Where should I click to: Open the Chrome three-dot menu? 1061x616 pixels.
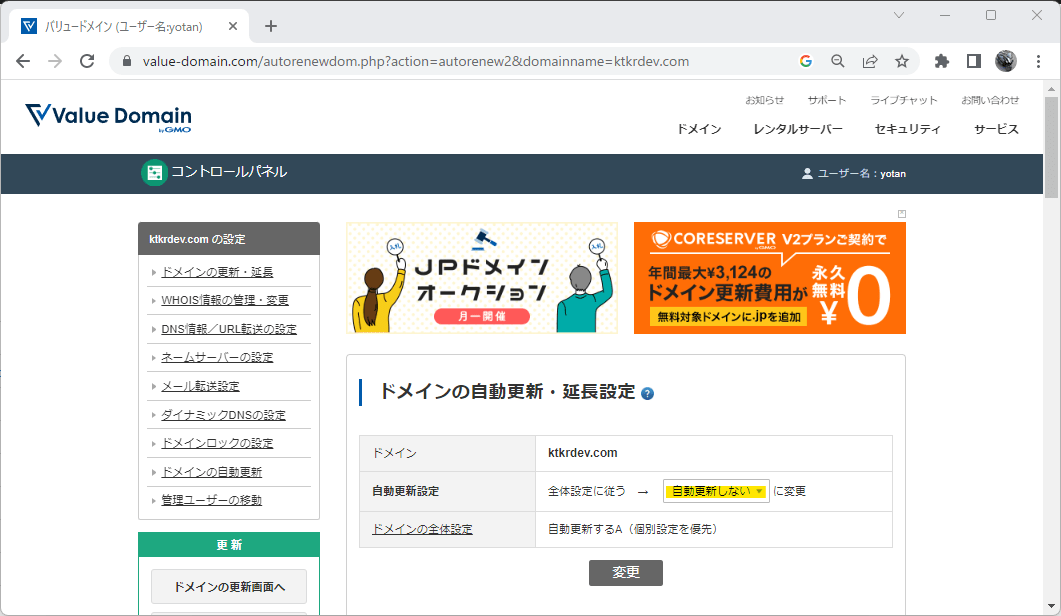coord(1038,62)
